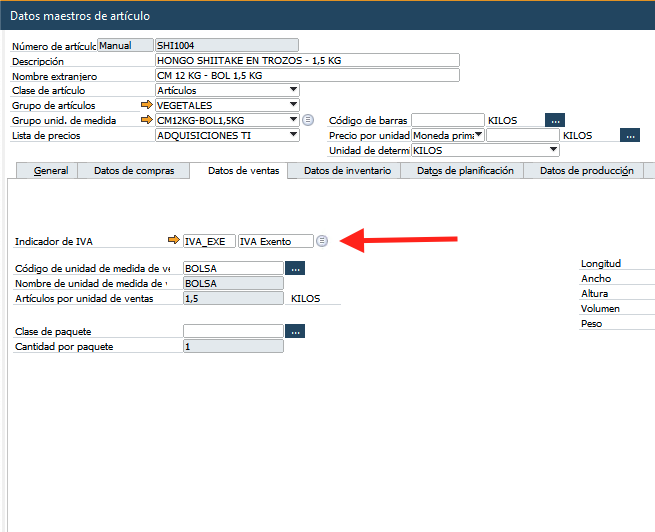The height and width of the screenshot is (532, 655).
Task: Open the ellipsis button next to Precio por unidad
Action: coord(629,135)
